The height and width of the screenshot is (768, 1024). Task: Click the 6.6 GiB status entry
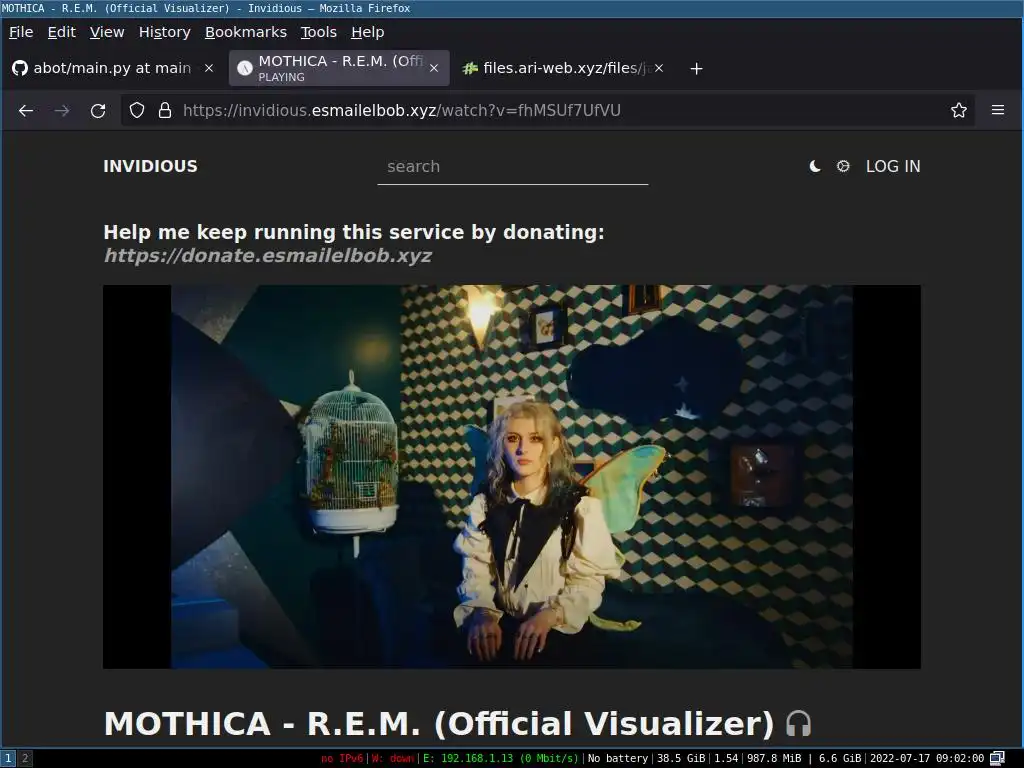(840, 758)
